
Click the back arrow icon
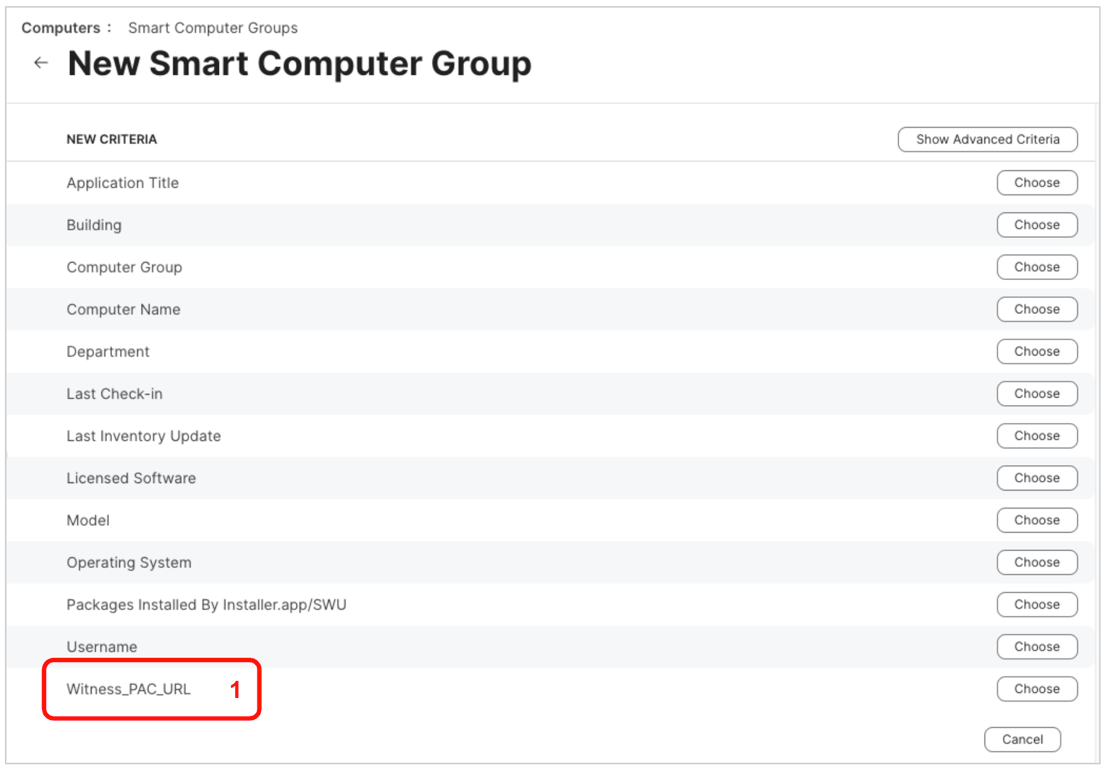[x=41, y=63]
